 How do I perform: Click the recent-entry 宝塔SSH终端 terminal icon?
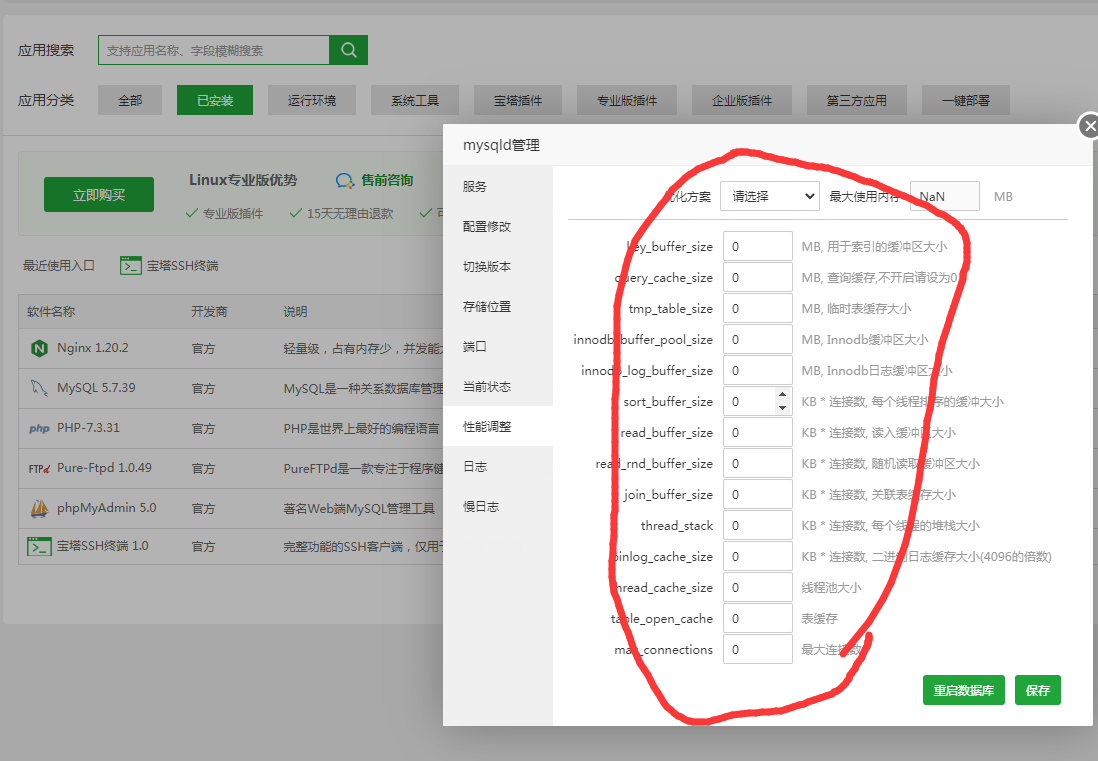(131, 265)
